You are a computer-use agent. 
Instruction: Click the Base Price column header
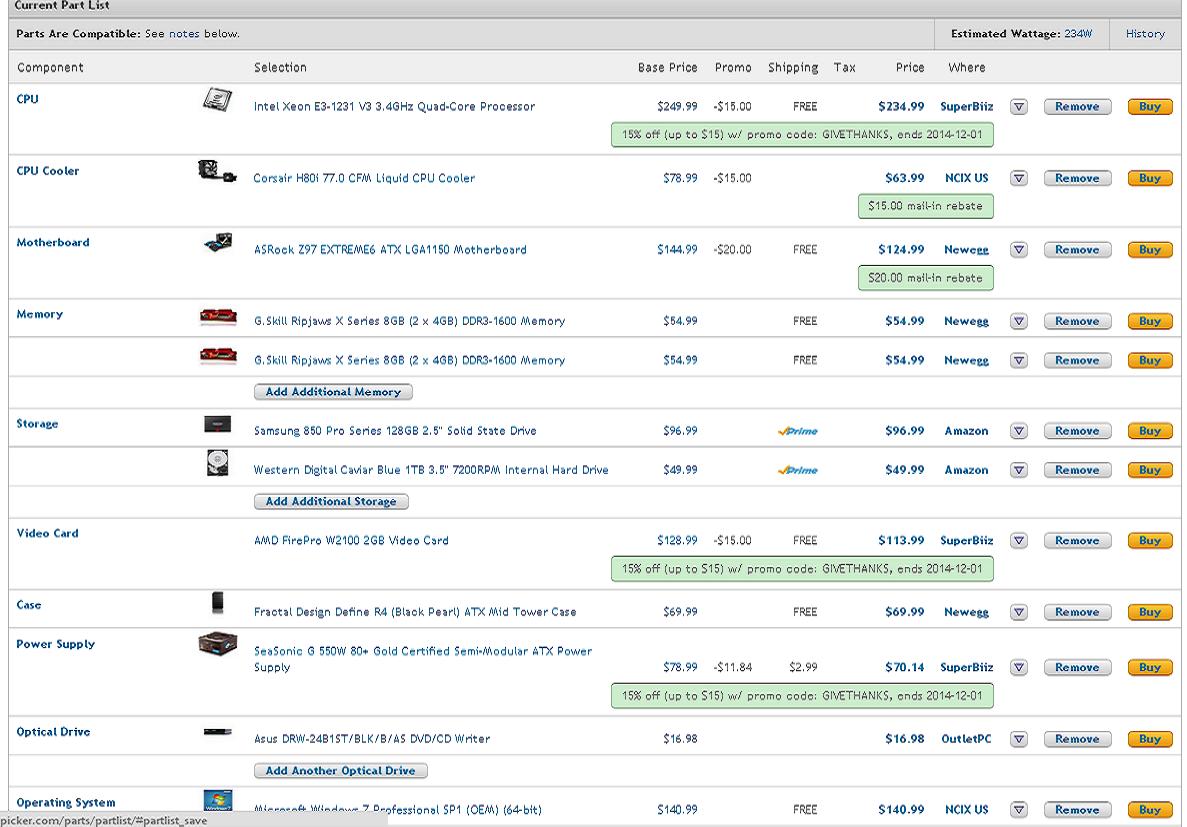click(x=668, y=67)
